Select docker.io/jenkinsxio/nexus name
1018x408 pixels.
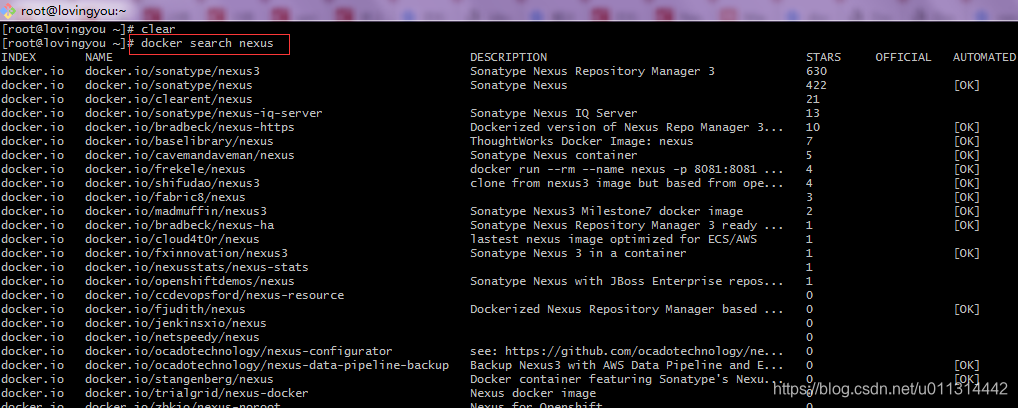coord(176,323)
